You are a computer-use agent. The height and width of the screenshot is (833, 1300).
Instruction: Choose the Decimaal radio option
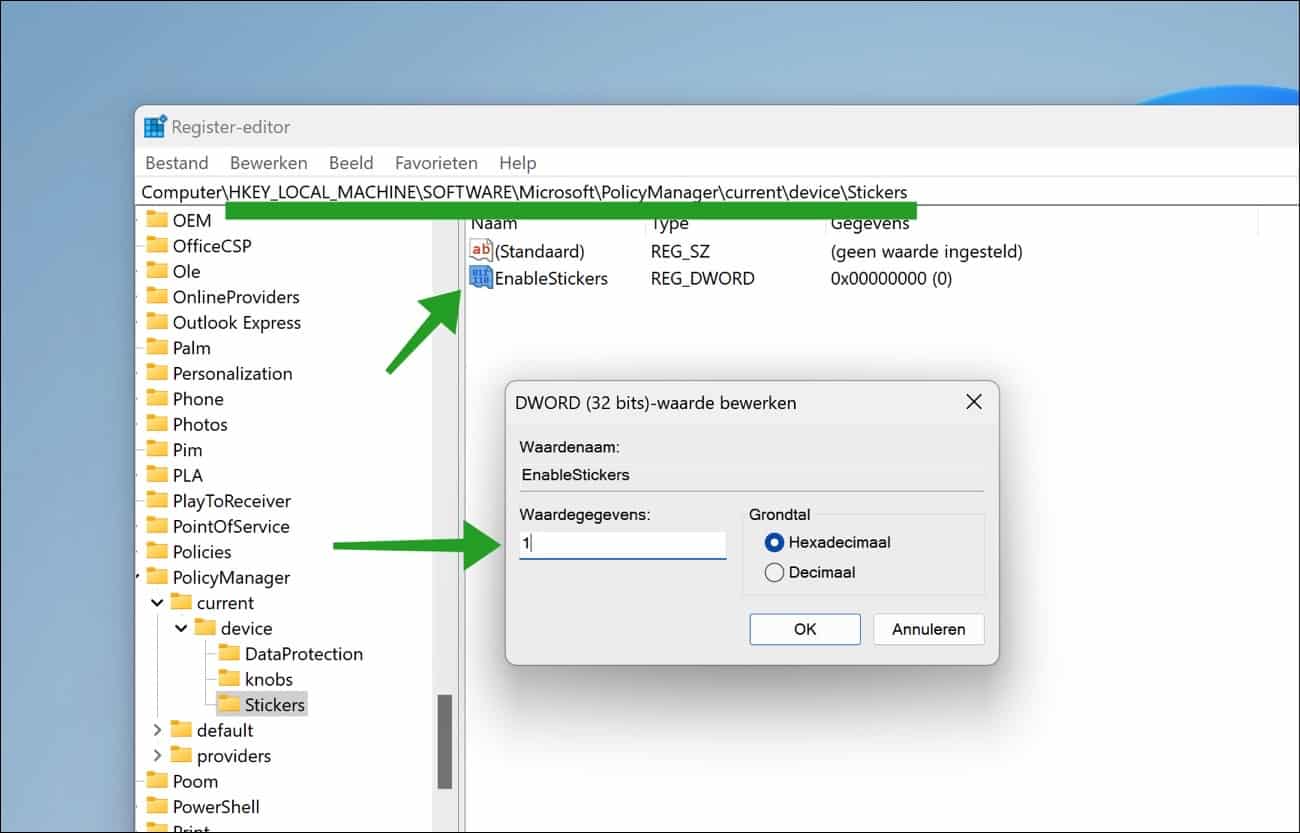(x=773, y=573)
